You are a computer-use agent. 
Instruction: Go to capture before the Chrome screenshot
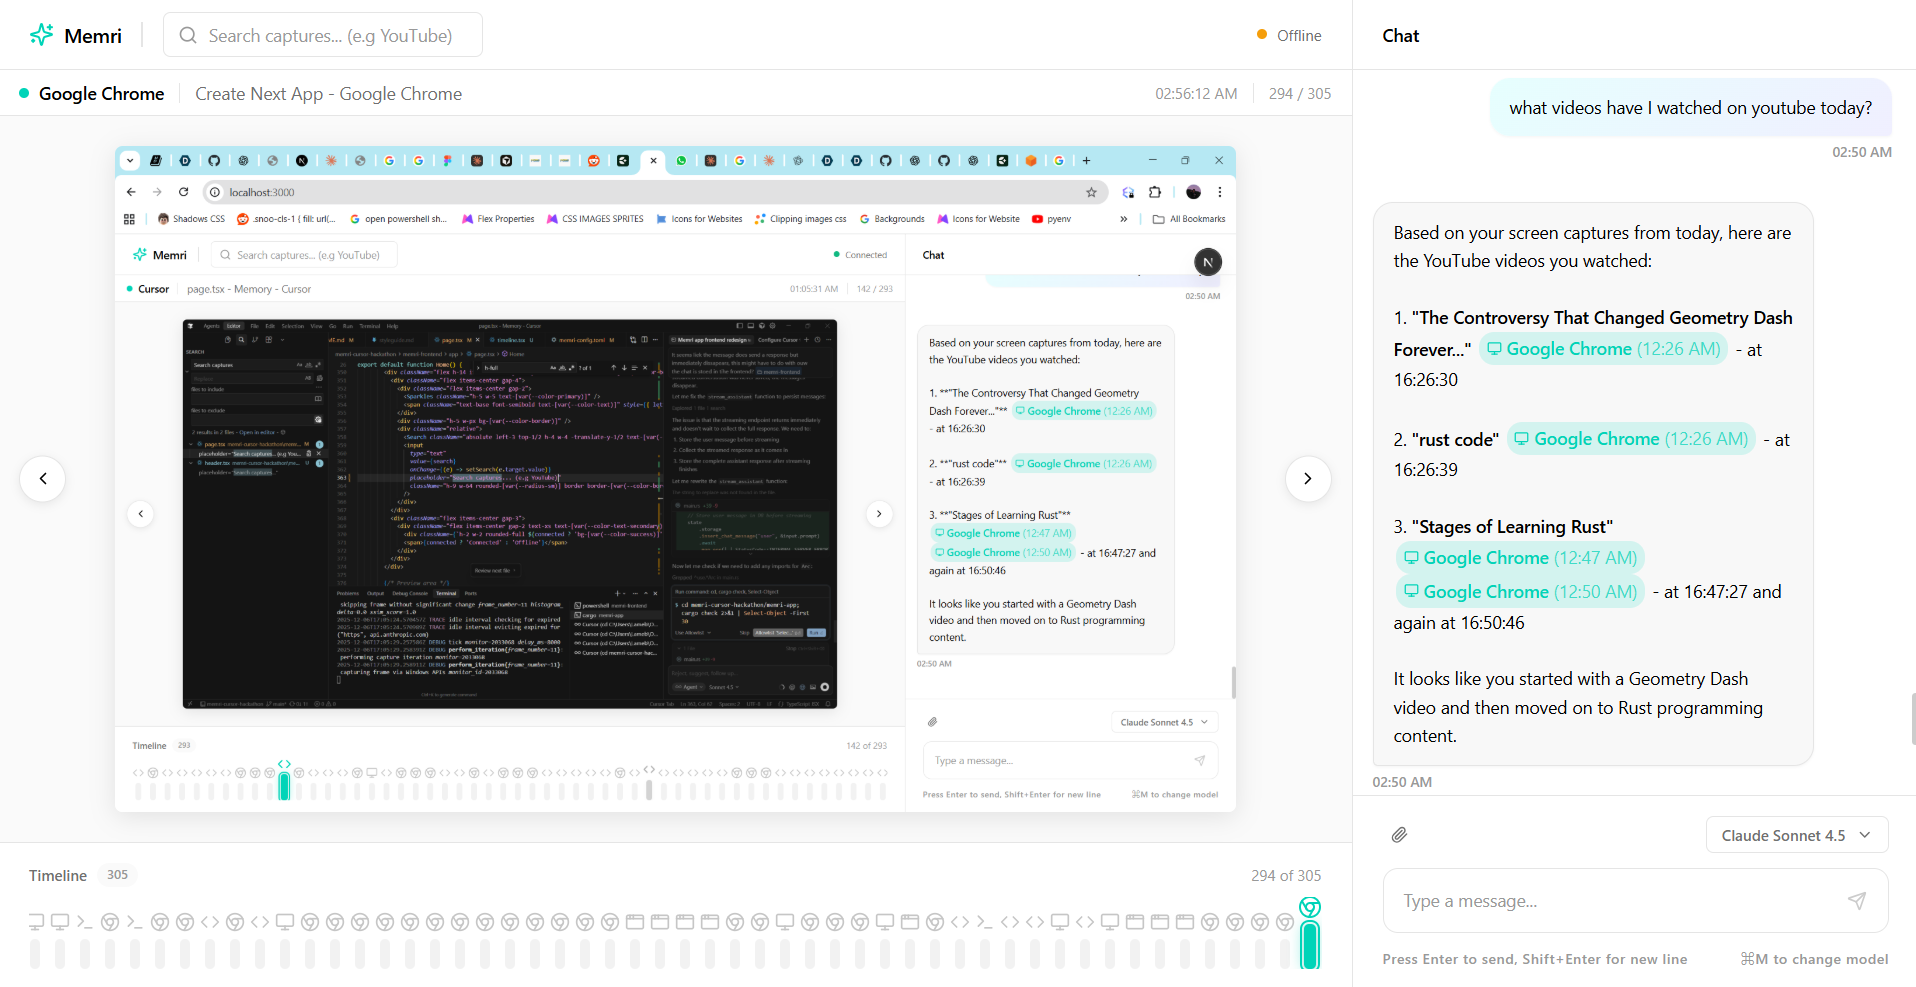(x=43, y=479)
